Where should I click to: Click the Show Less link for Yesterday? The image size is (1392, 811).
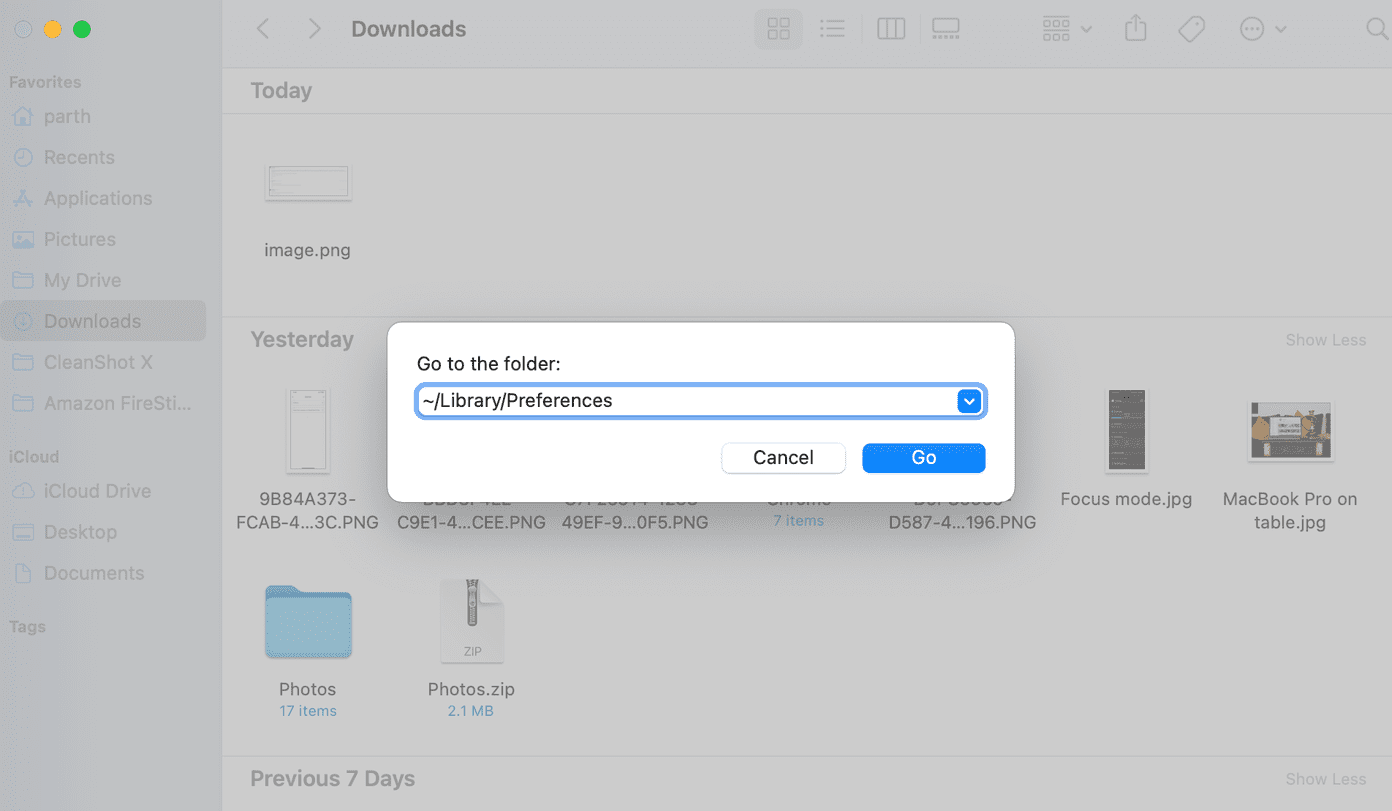[1325, 340]
